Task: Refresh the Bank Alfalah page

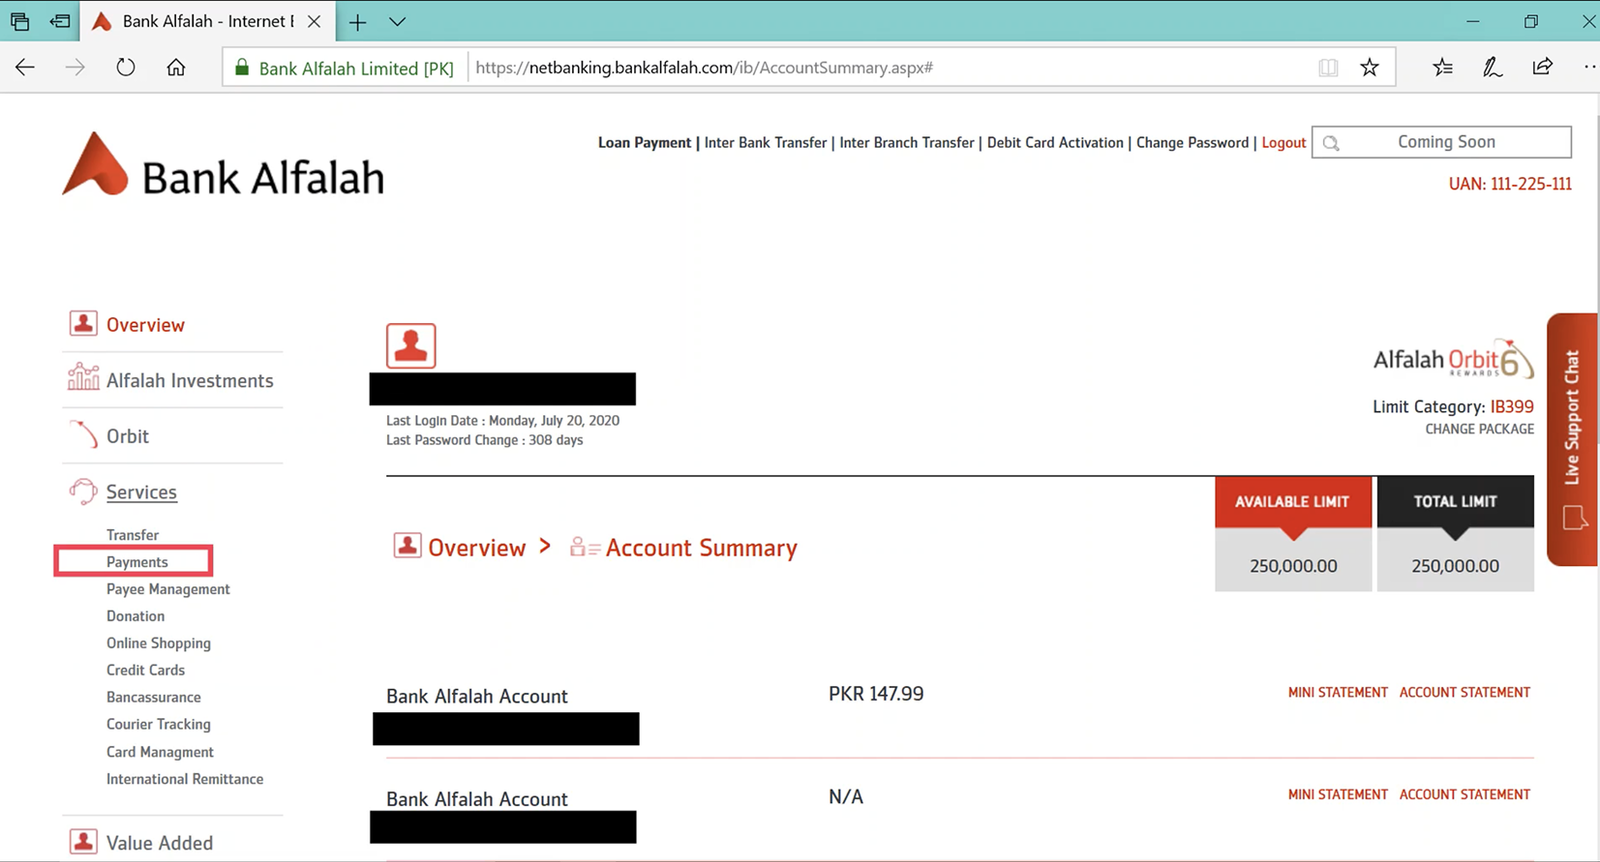Action: pyautogui.click(x=125, y=67)
